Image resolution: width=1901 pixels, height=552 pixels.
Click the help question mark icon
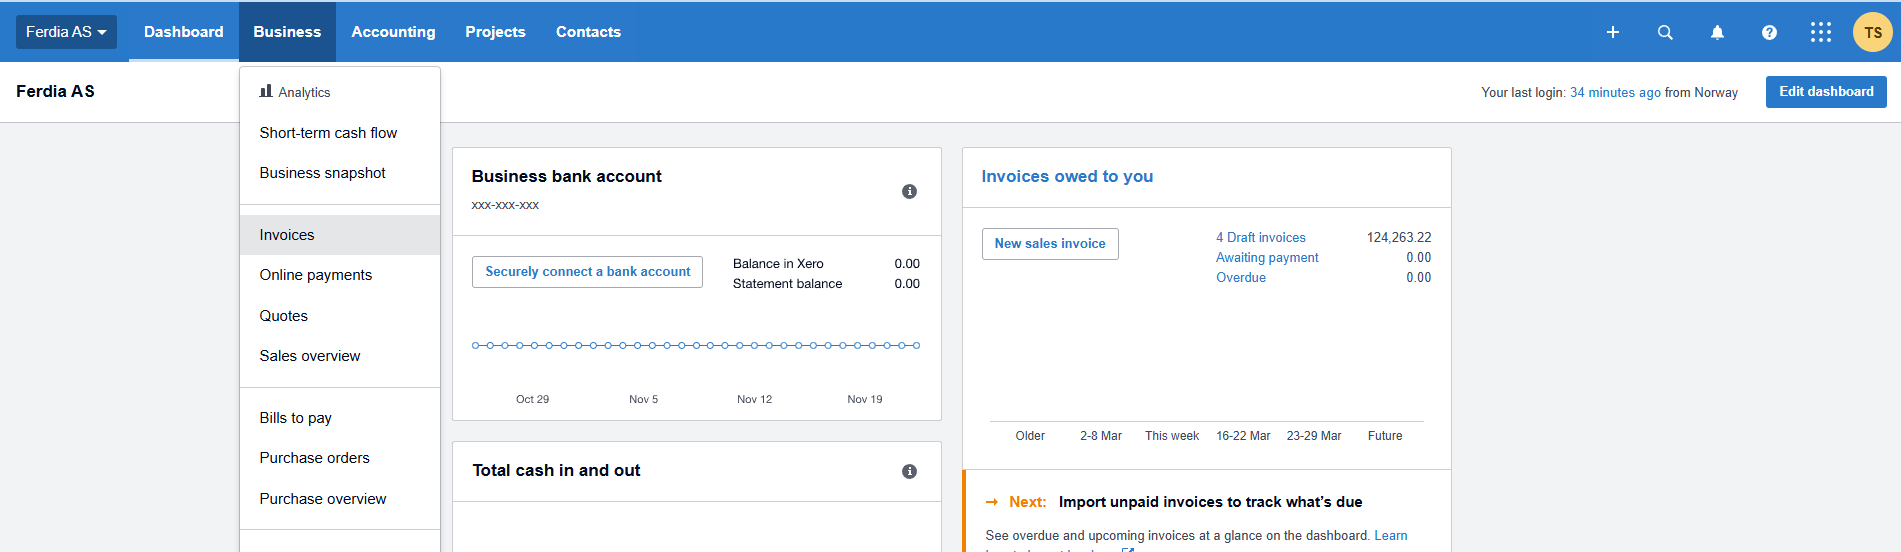[1769, 32]
